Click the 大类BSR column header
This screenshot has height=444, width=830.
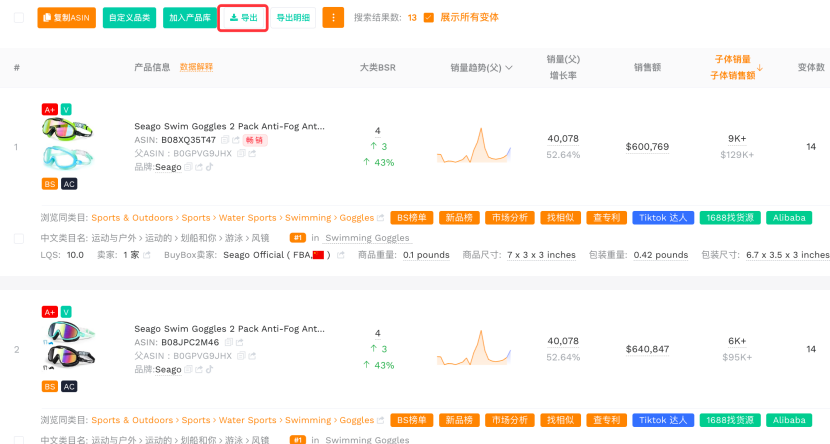[377, 67]
